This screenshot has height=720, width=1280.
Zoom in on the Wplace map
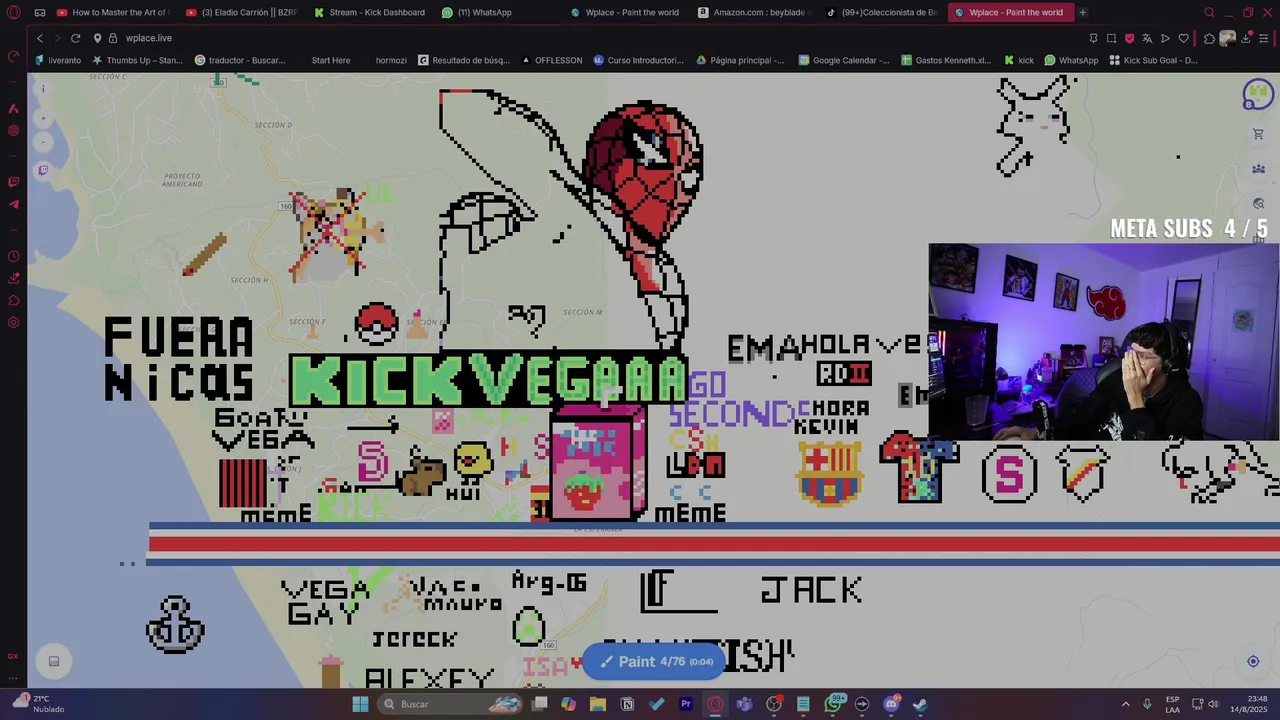43,118
